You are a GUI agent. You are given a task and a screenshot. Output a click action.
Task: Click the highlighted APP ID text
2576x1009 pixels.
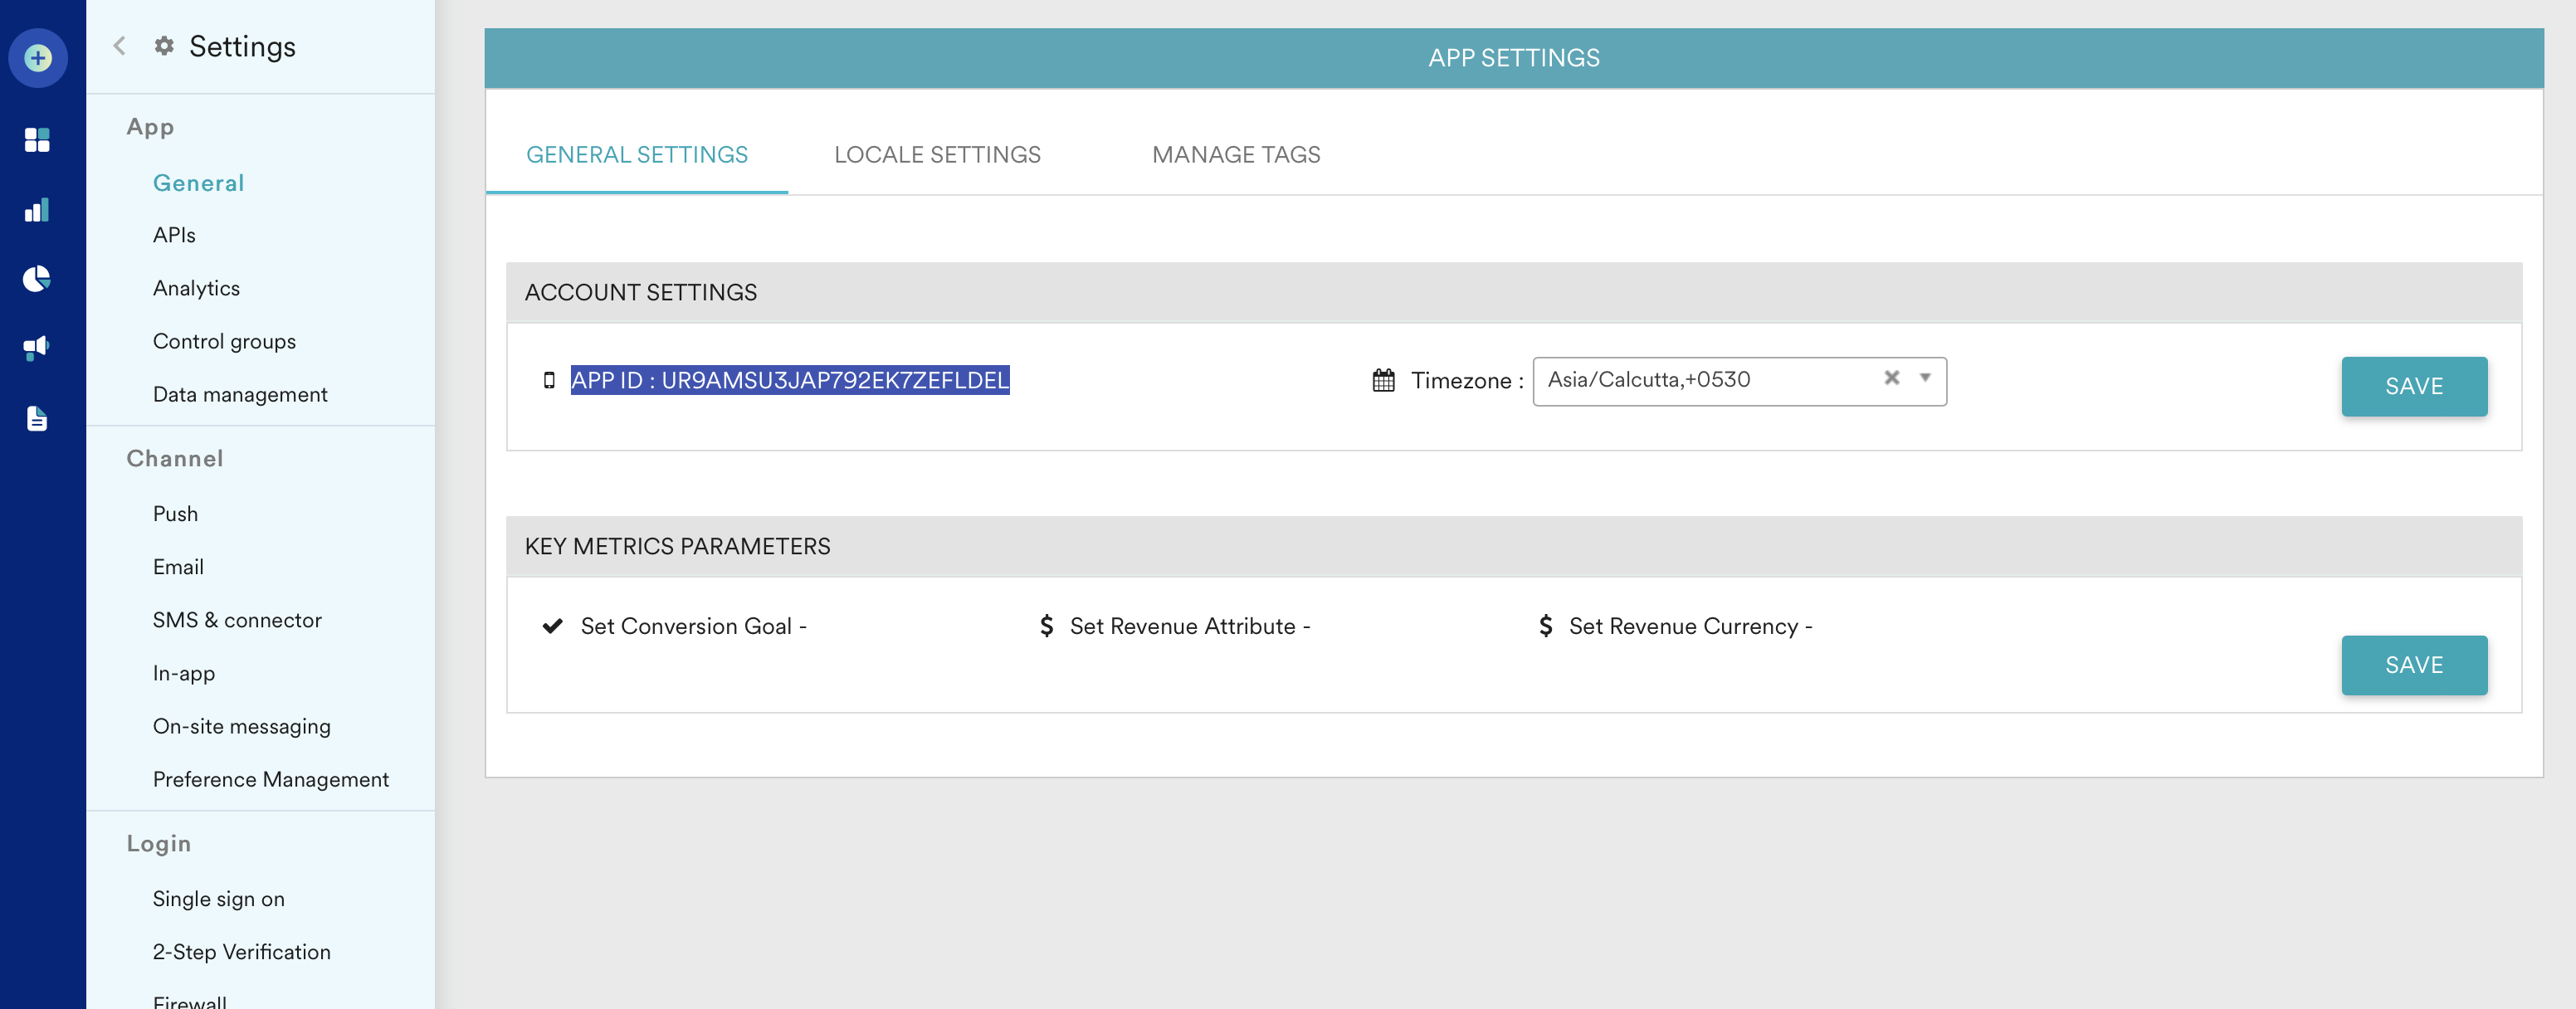click(789, 380)
